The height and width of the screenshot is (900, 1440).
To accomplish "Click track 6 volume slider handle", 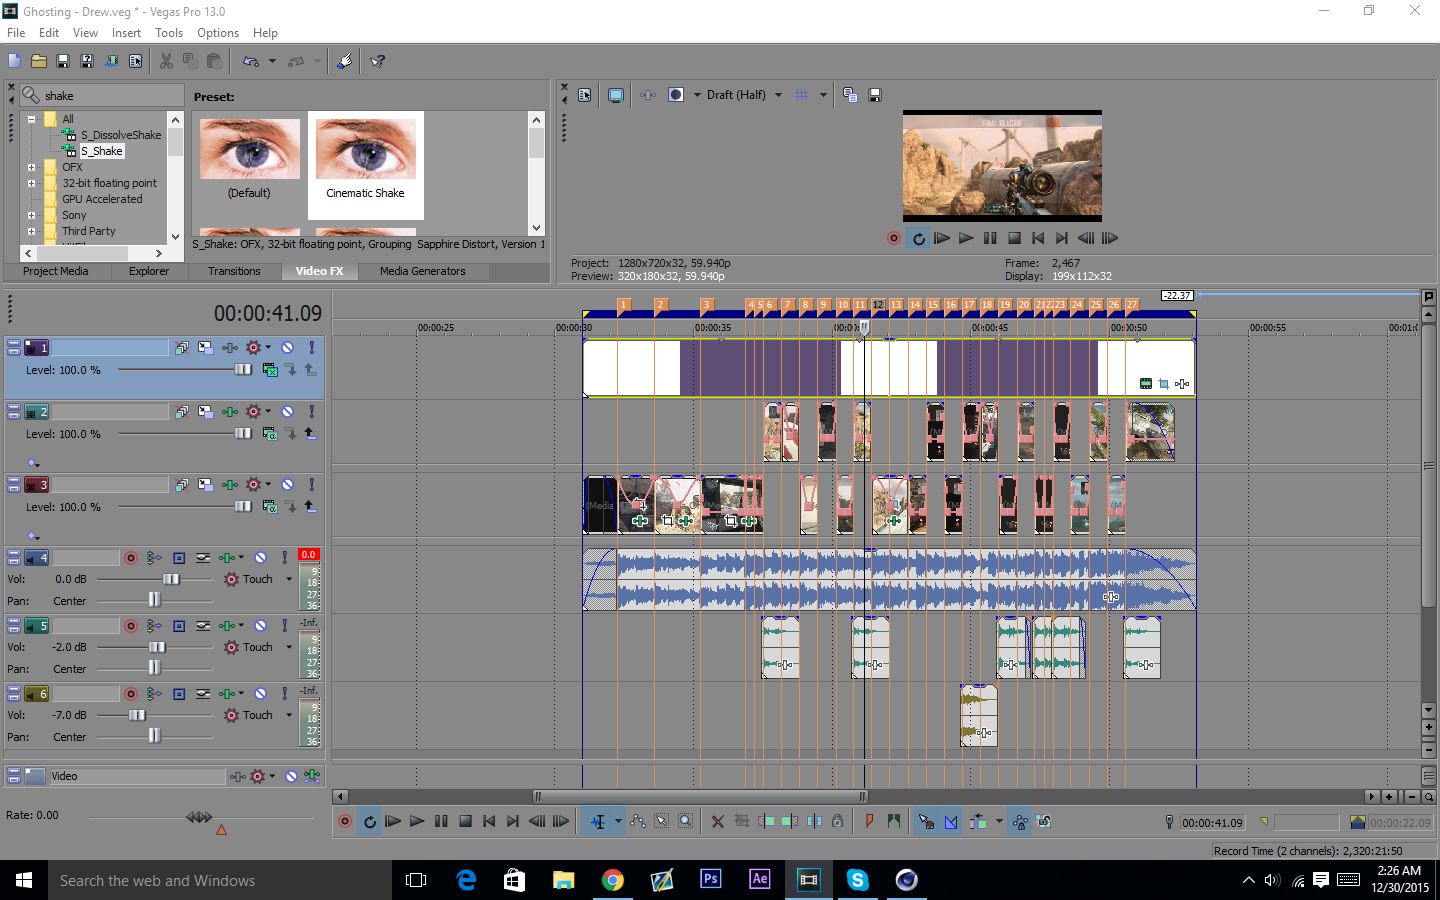I will (x=137, y=715).
